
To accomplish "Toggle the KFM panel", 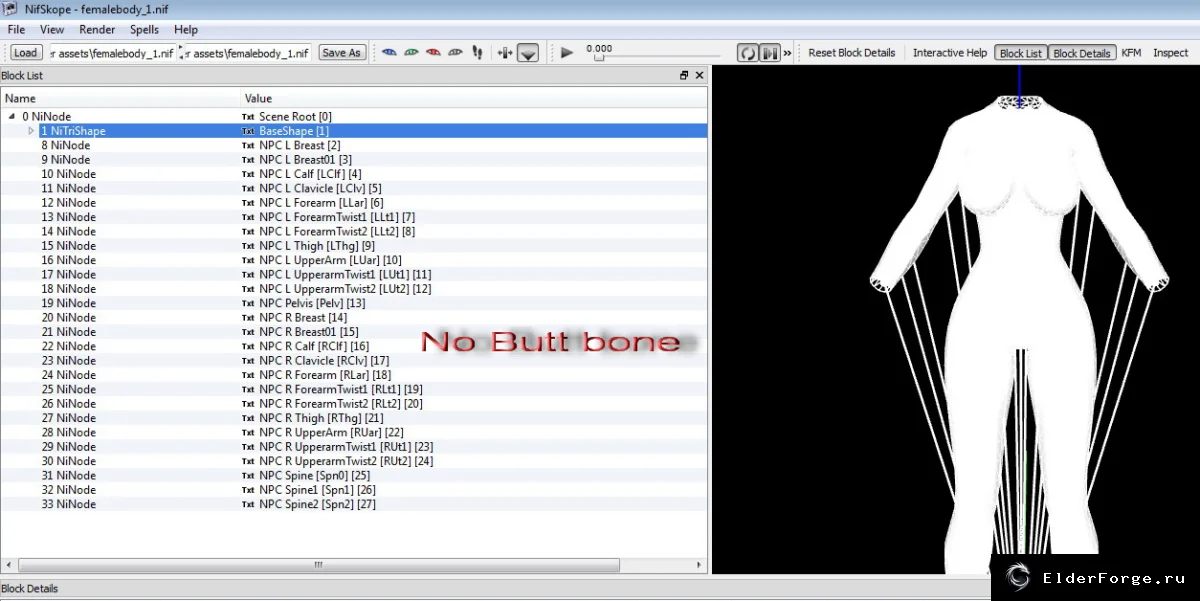I will point(1131,53).
